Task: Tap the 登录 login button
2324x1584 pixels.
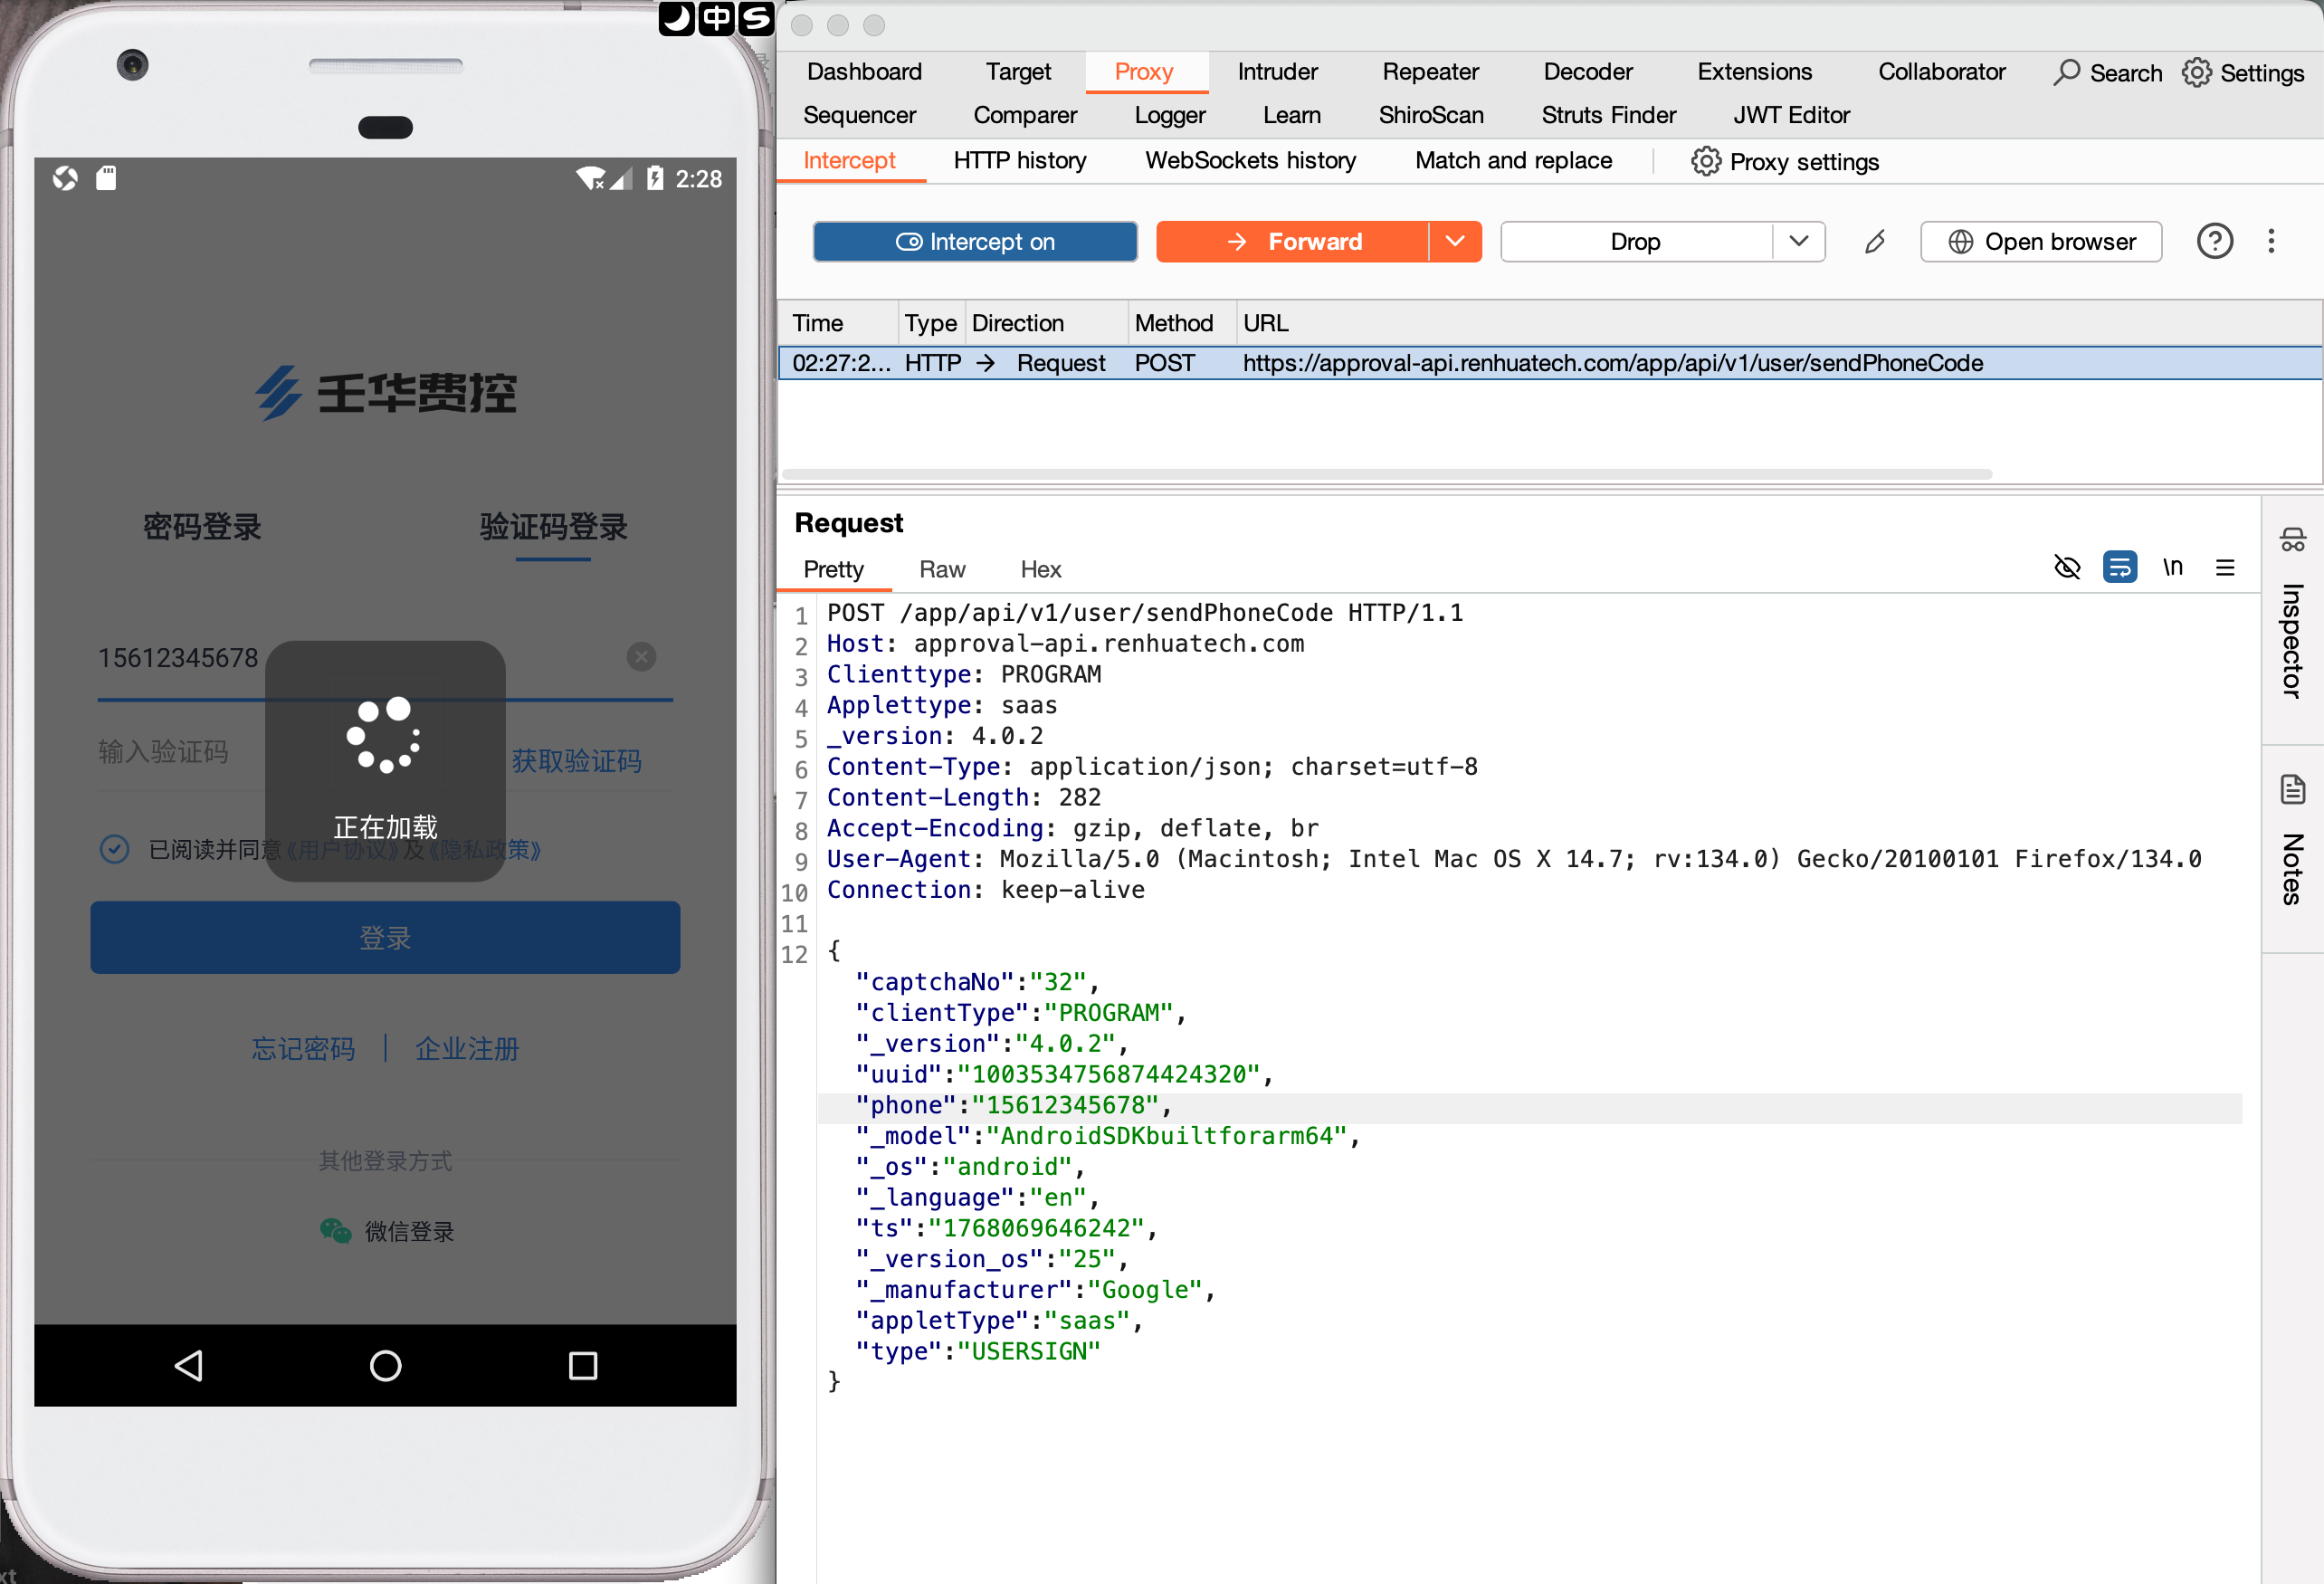Action: [x=385, y=938]
